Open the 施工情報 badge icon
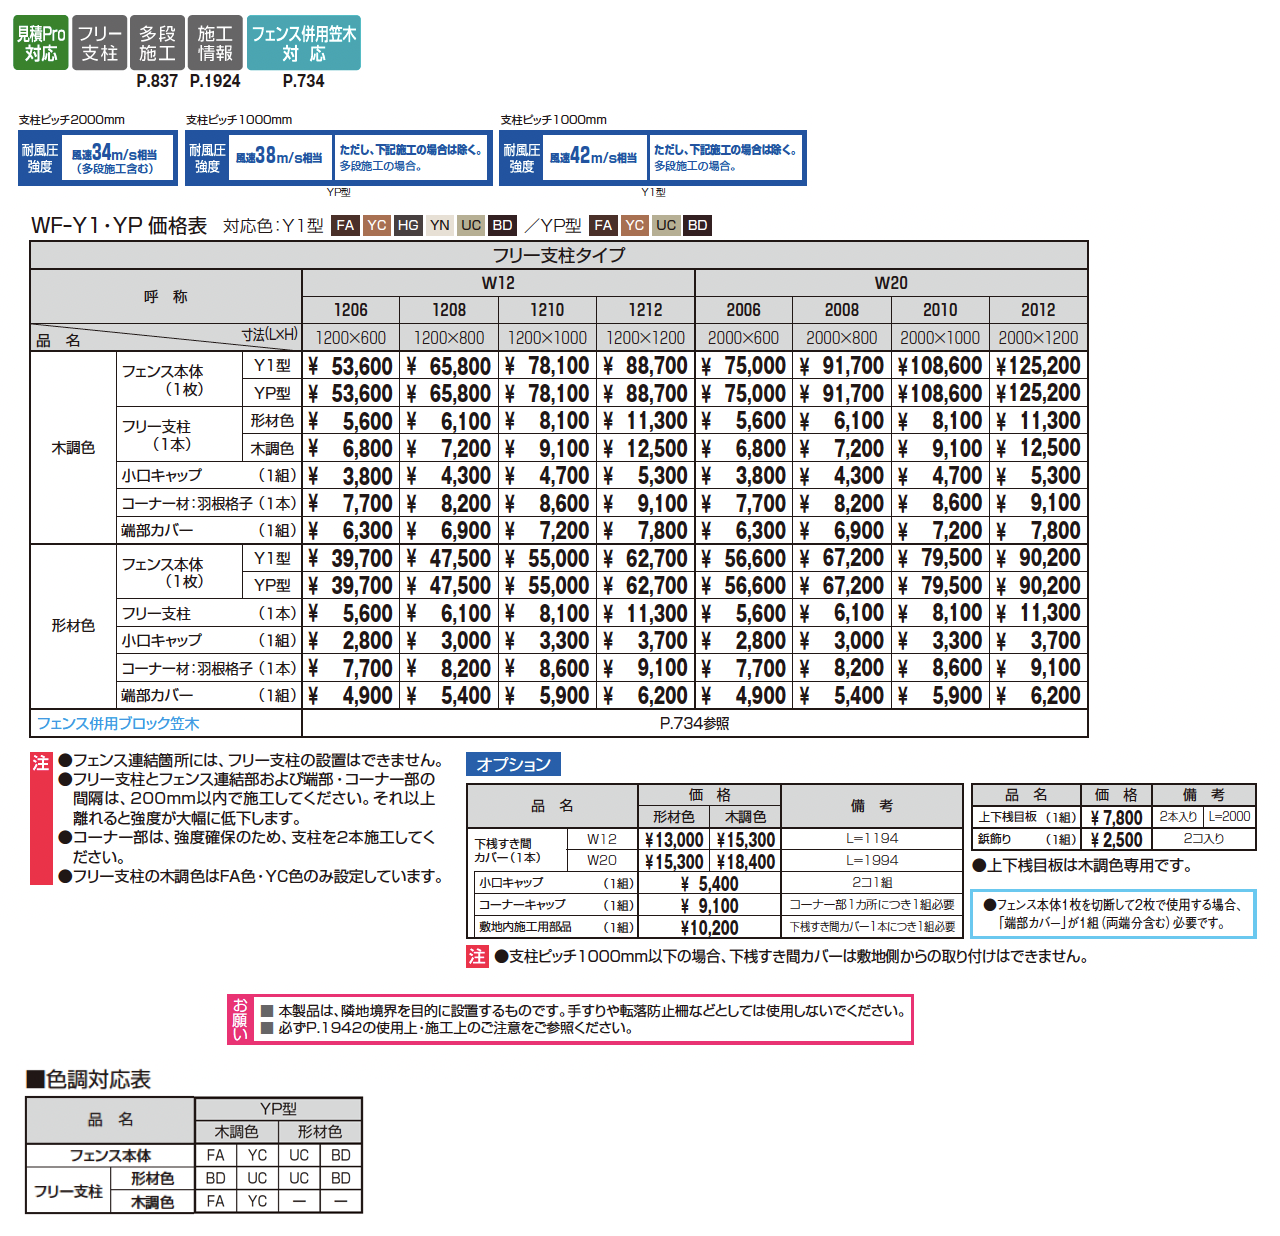The image size is (1280, 1236). [215, 43]
